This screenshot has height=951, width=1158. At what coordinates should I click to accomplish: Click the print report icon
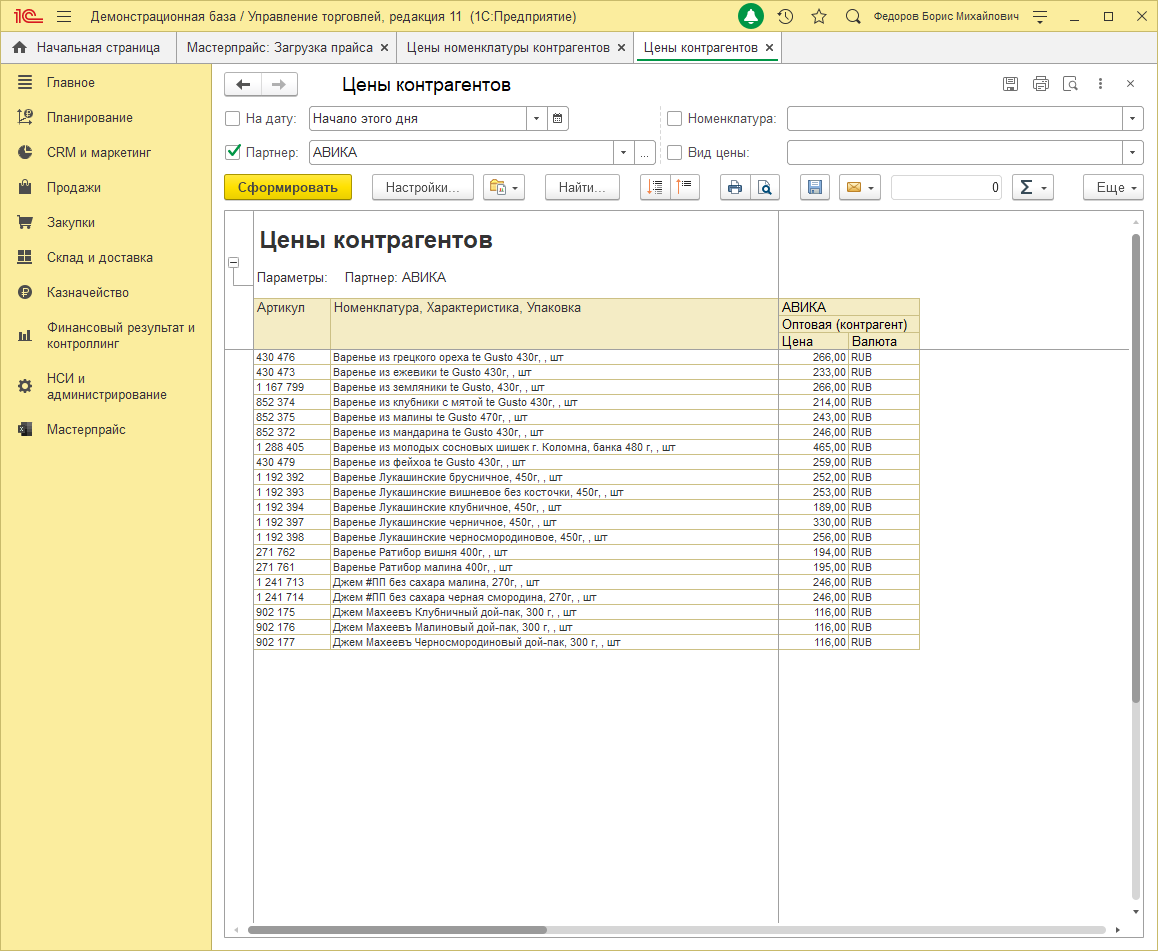pos(735,187)
